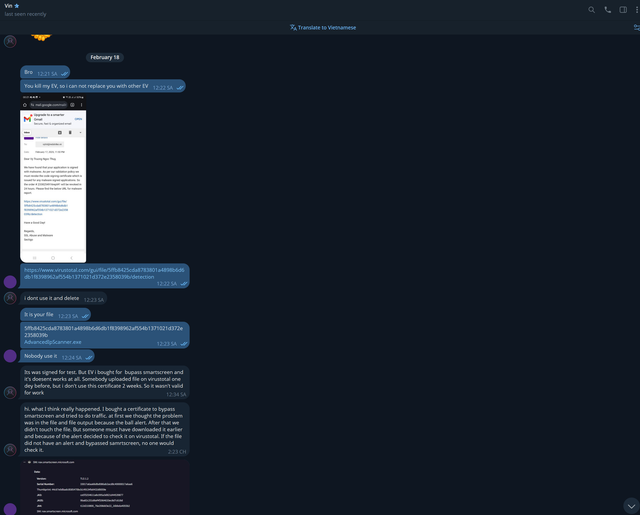Click the avatar beside 'i dont use it and delete'
Image resolution: width=640 pixels, height=515 pixels.
coord(10,298)
